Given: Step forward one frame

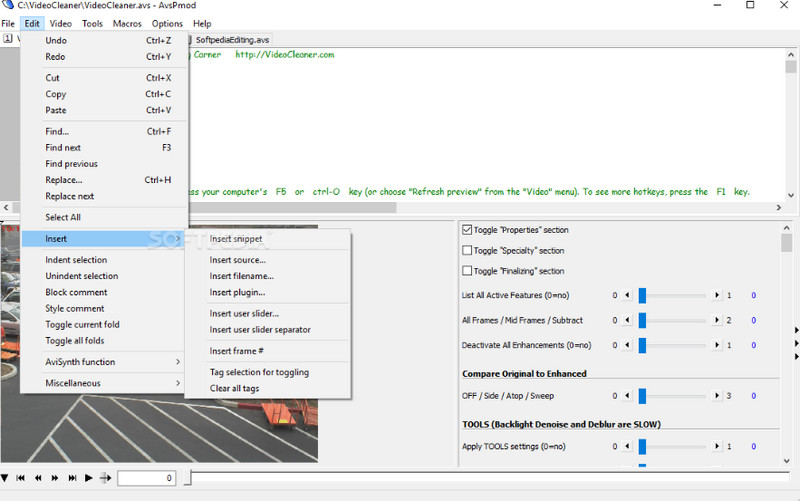Looking at the screenshot, I should click(x=55, y=478).
